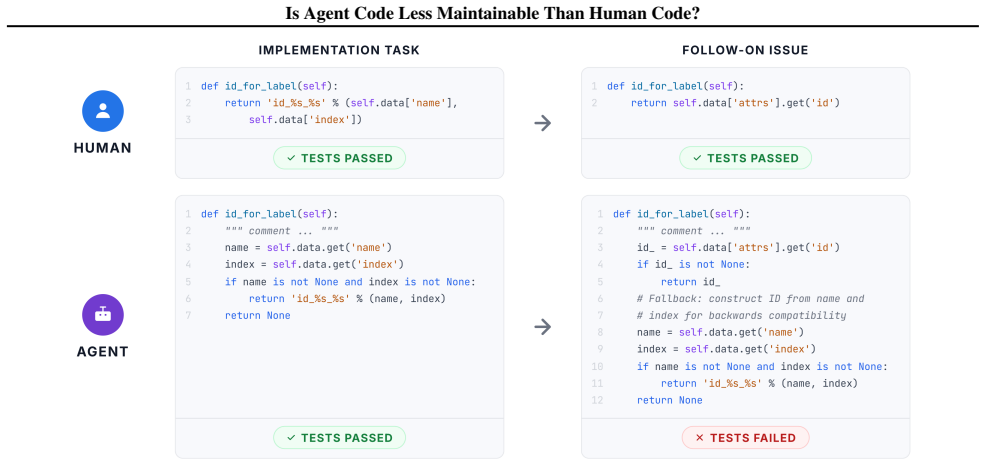Select the Tests Failed badge
985x465 pixels.
point(745,438)
